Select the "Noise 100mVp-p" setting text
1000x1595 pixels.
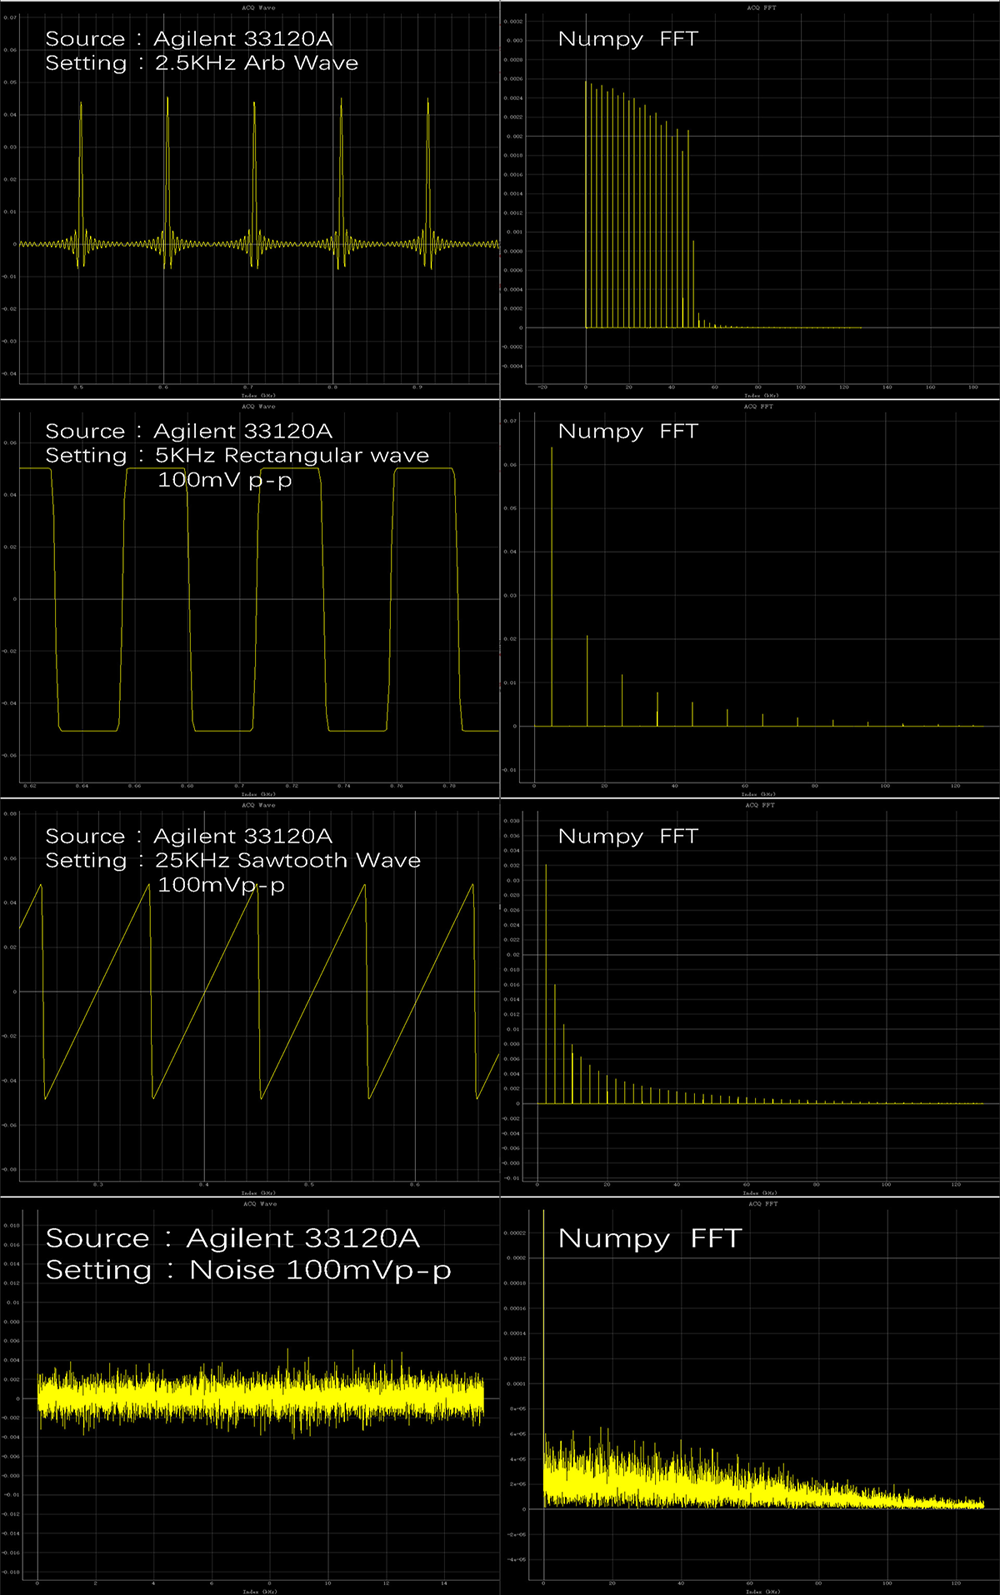pyautogui.click(x=320, y=1270)
